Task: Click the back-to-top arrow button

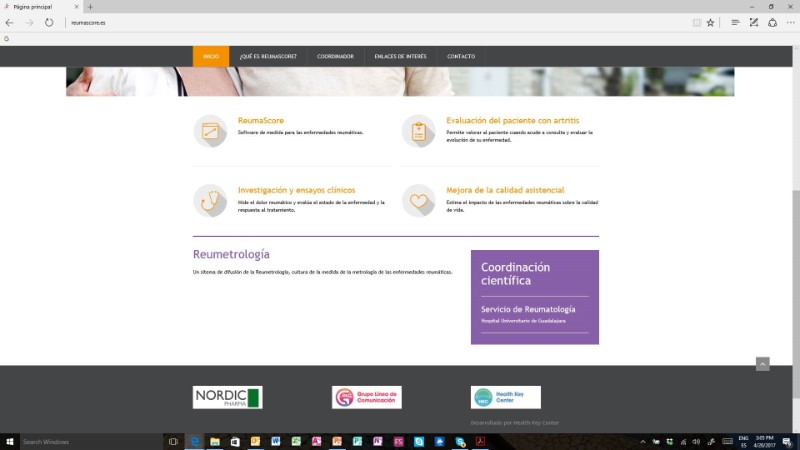Action: click(x=763, y=364)
